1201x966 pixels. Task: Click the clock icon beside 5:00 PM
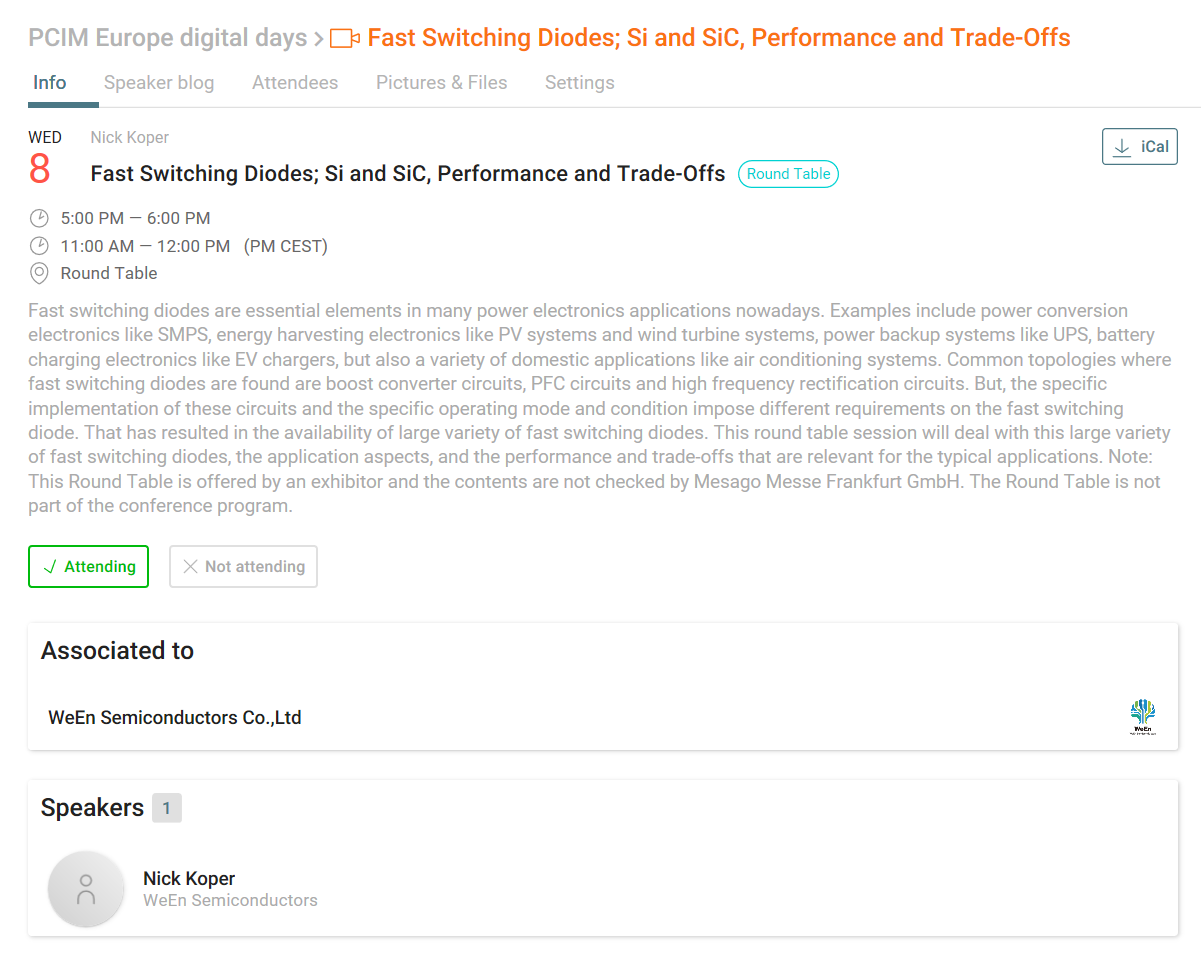pos(39,218)
